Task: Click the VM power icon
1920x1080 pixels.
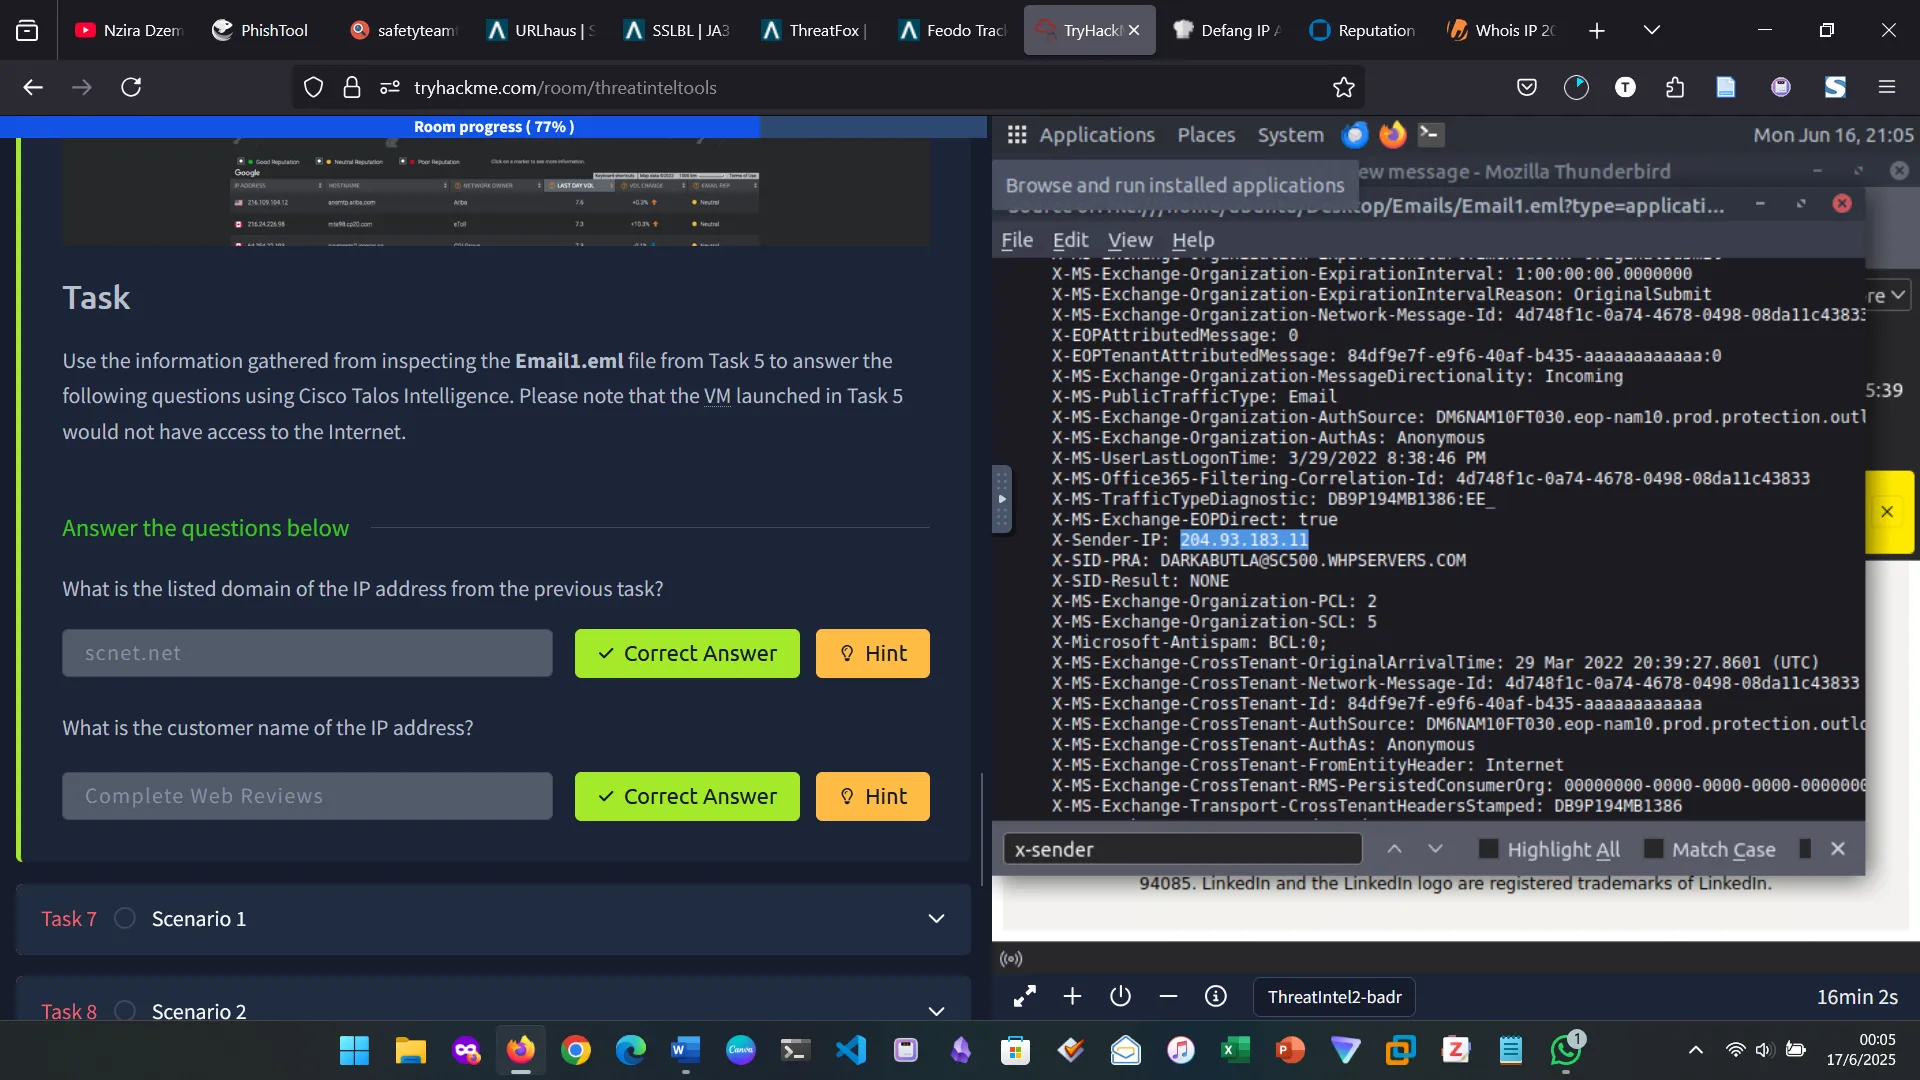Action: (1120, 997)
